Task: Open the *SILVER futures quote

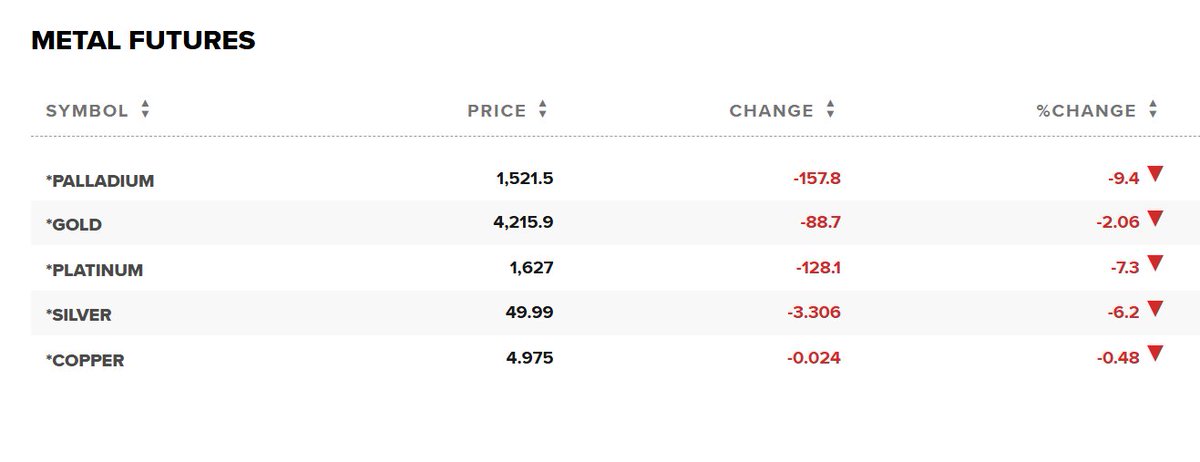Action: pos(78,315)
